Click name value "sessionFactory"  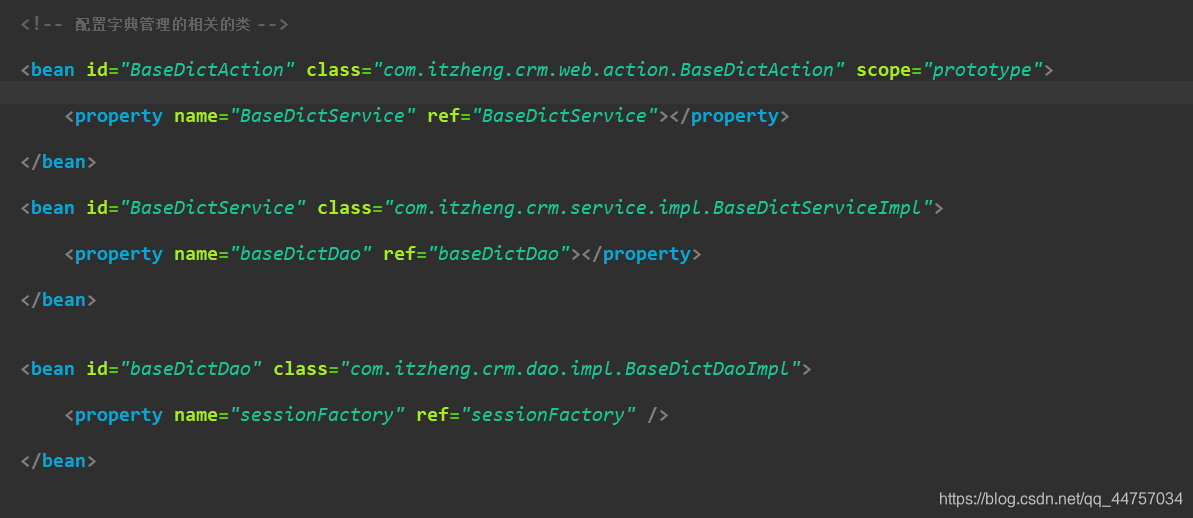coord(317,415)
